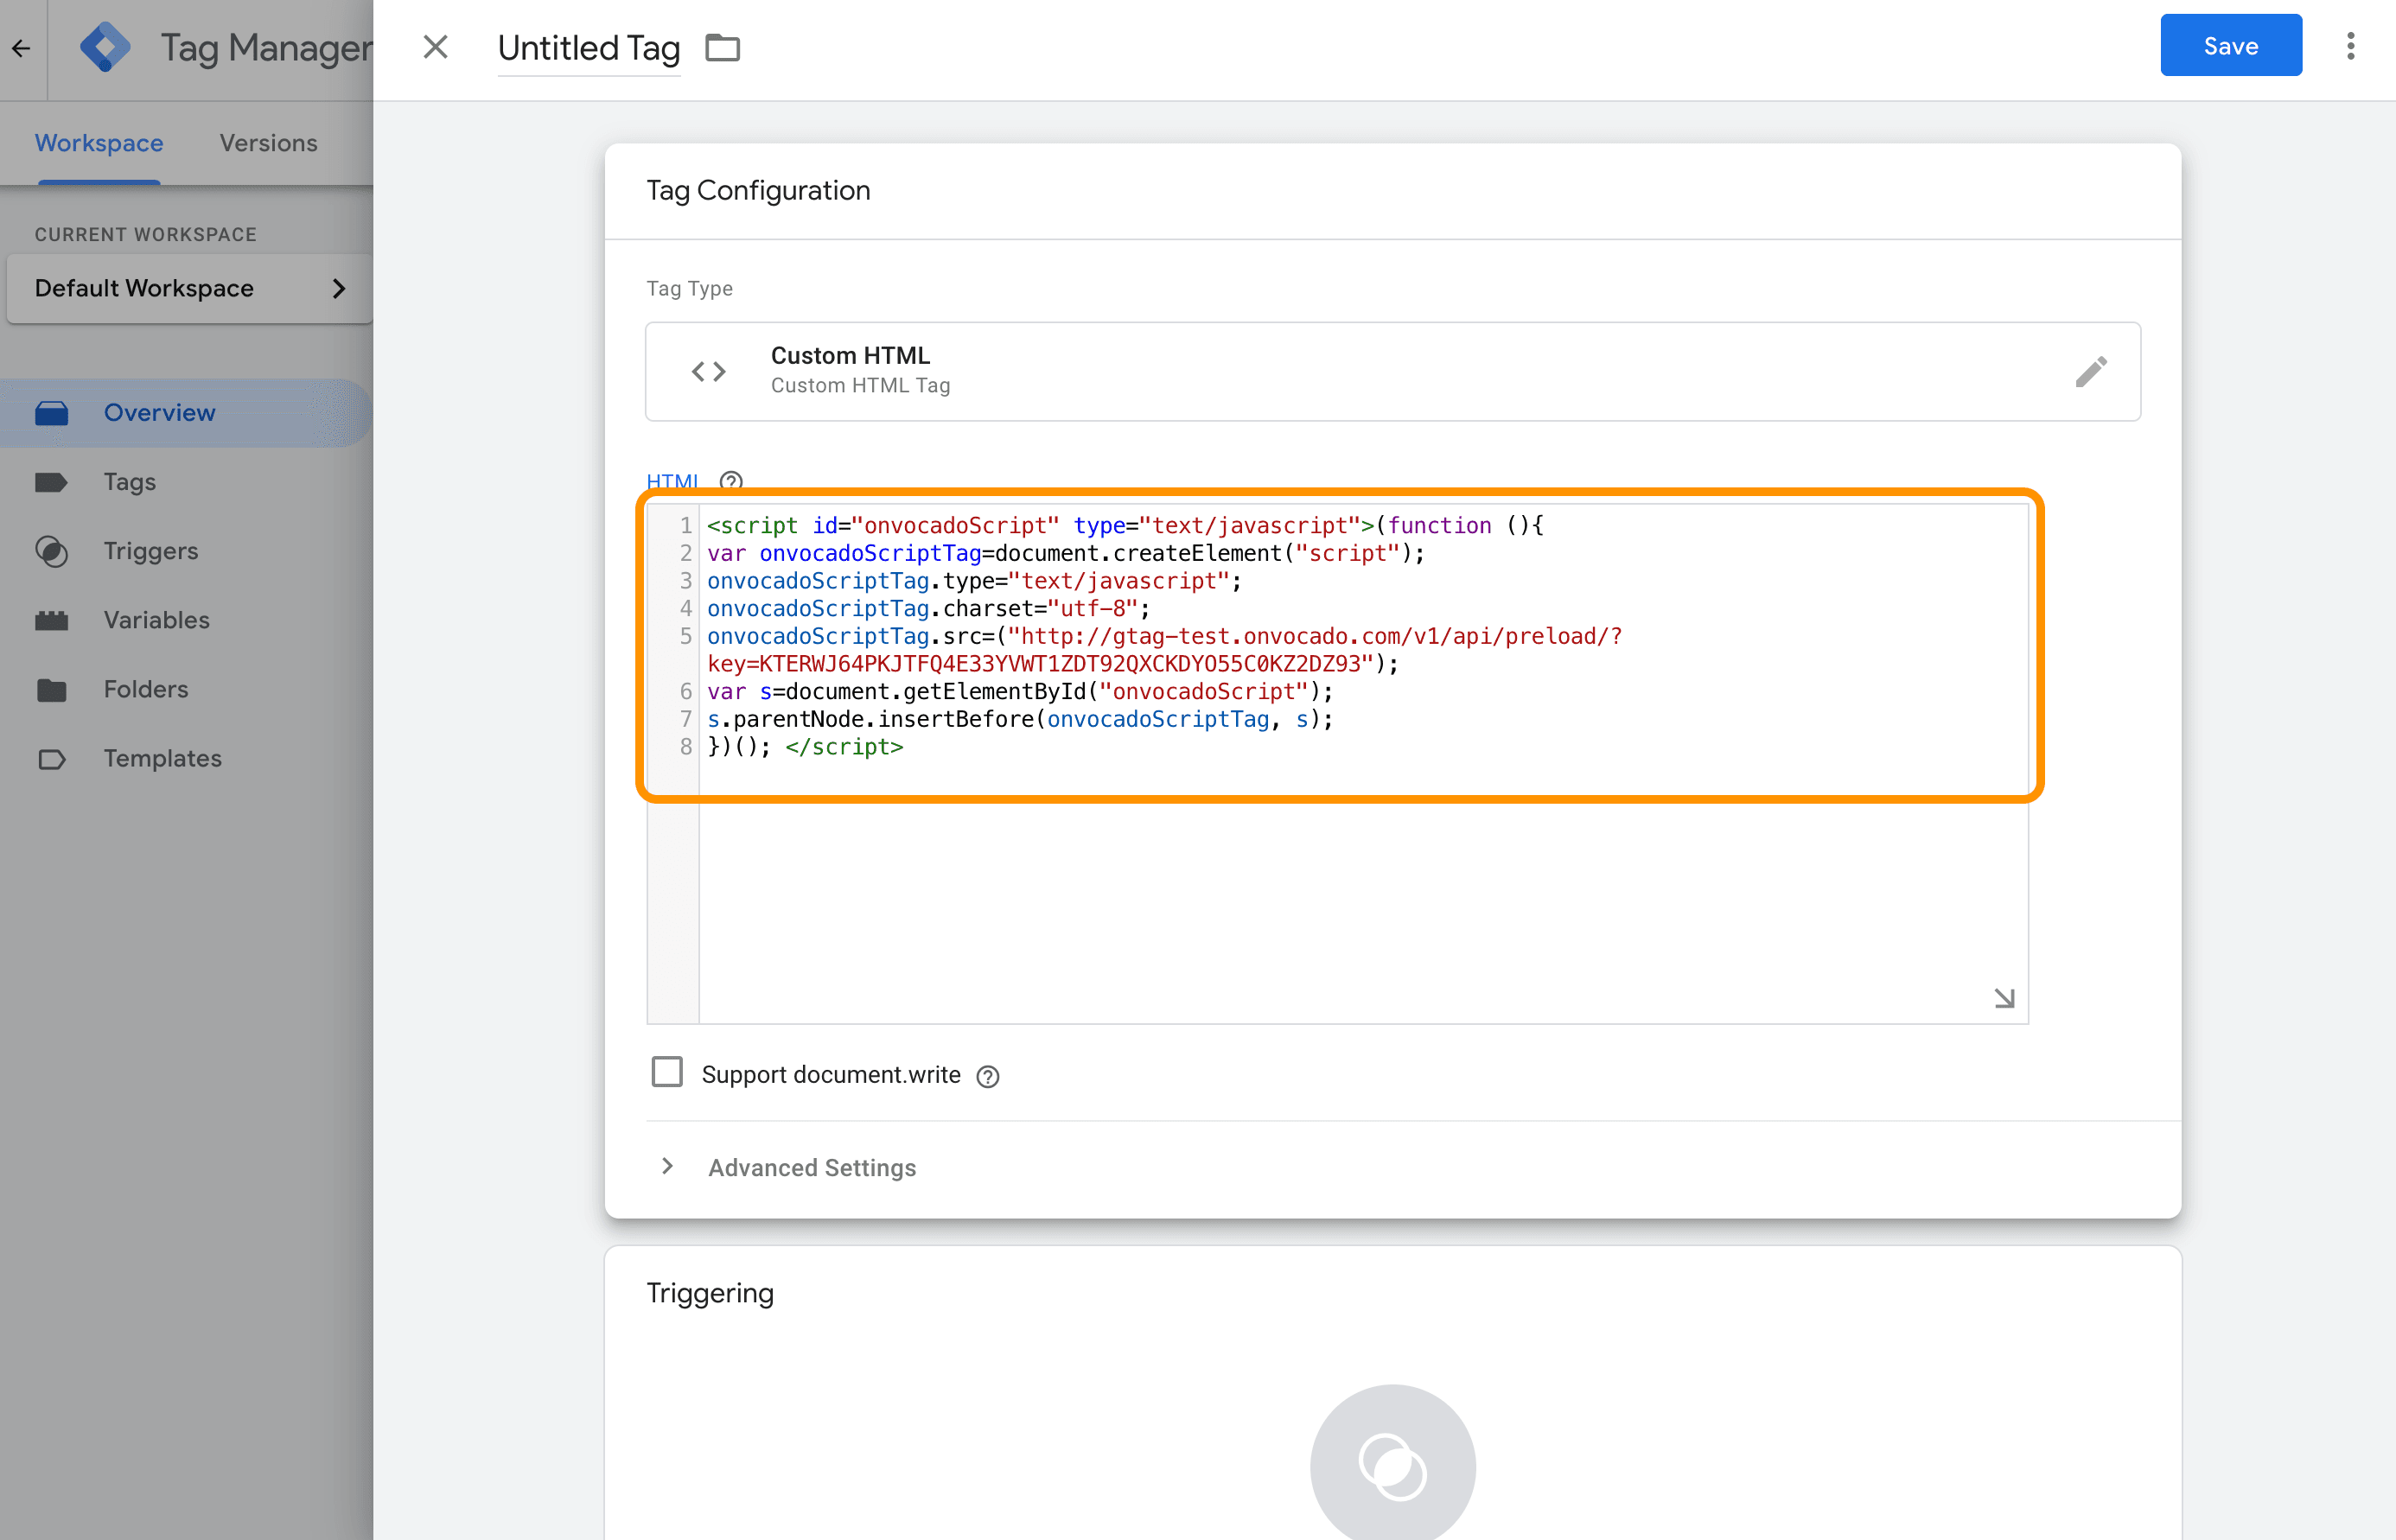Open the Default Workspace selector
Screen dimensions: 2396x1540
(189, 288)
